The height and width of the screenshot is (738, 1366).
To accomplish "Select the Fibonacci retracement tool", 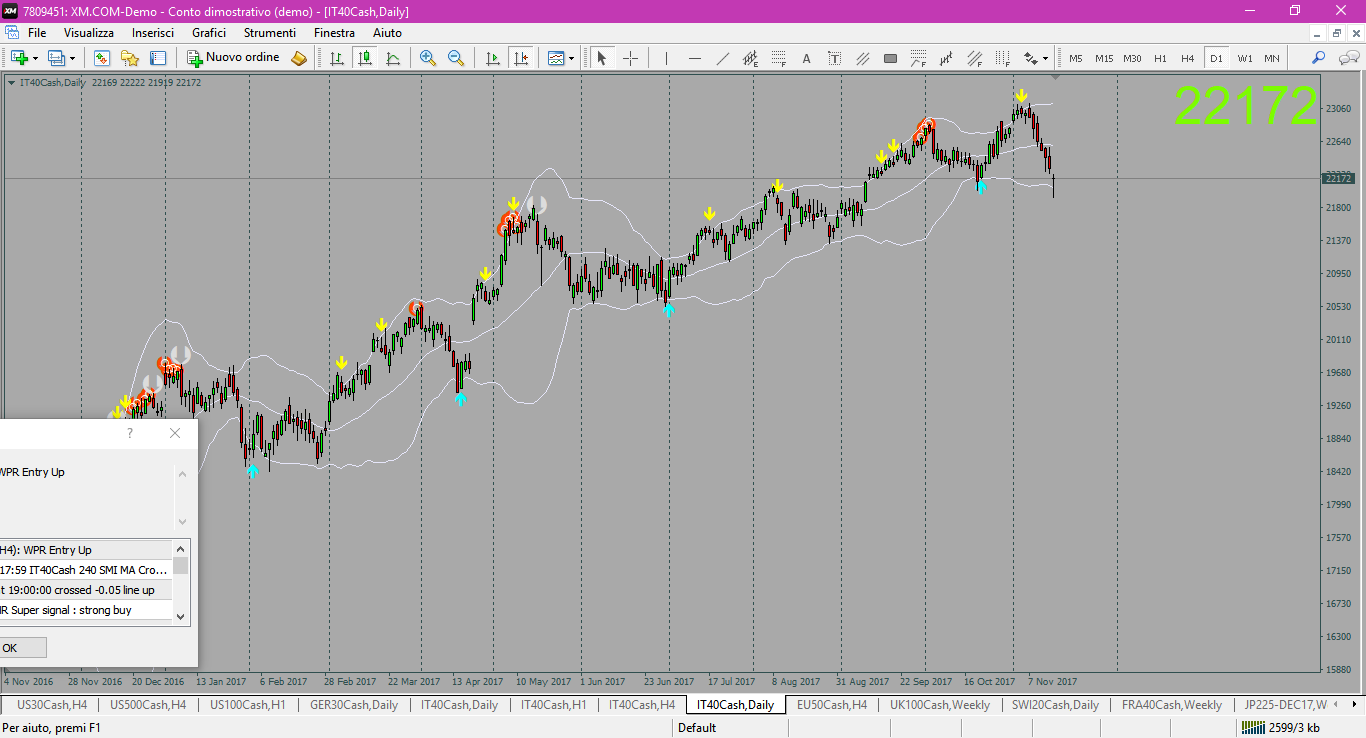I will 778,58.
